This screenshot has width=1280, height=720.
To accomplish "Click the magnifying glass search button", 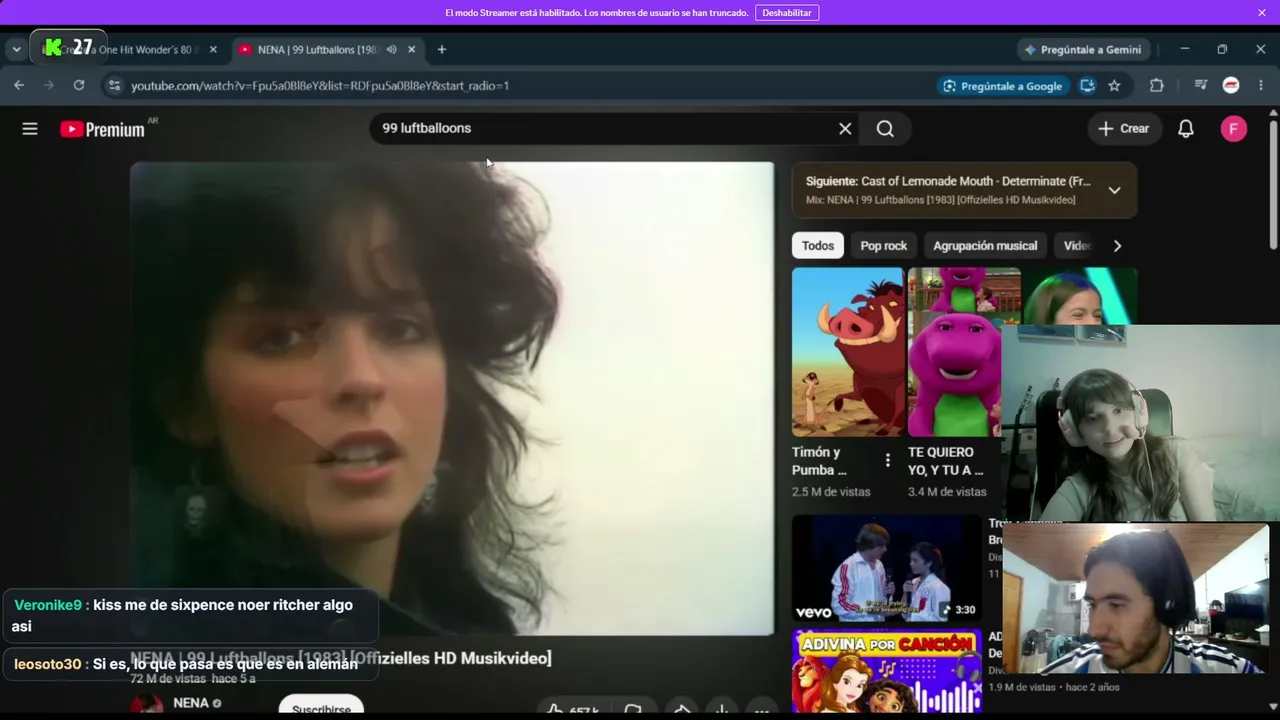I will 885,129.
